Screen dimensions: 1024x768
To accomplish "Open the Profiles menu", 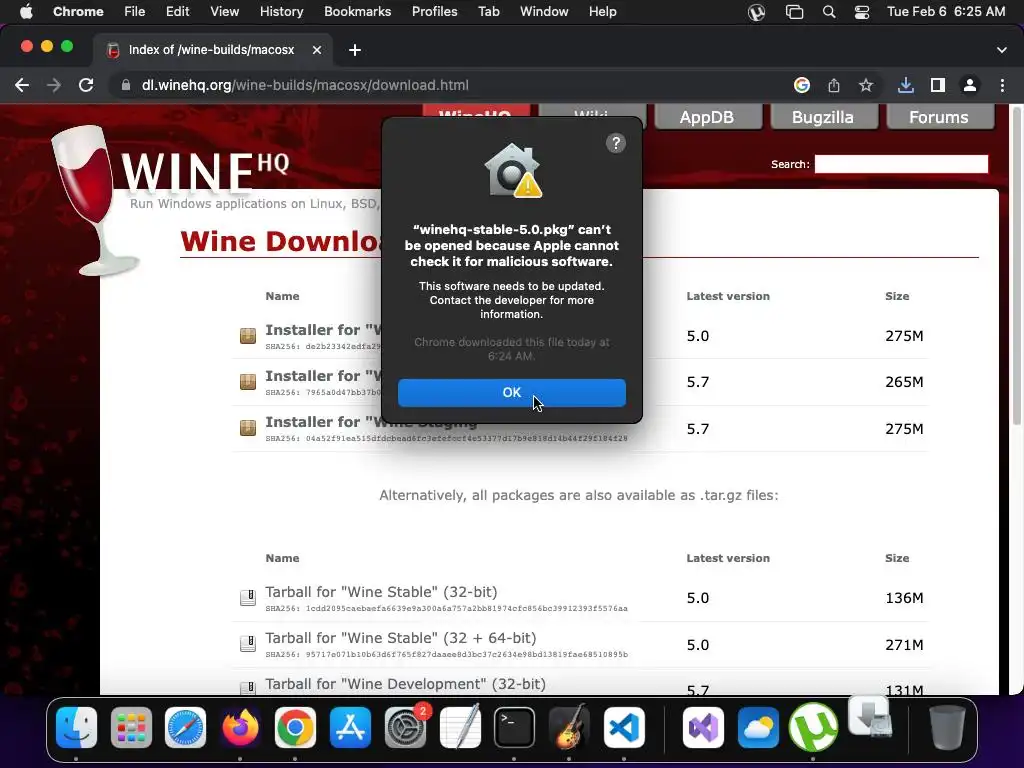I will (434, 11).
